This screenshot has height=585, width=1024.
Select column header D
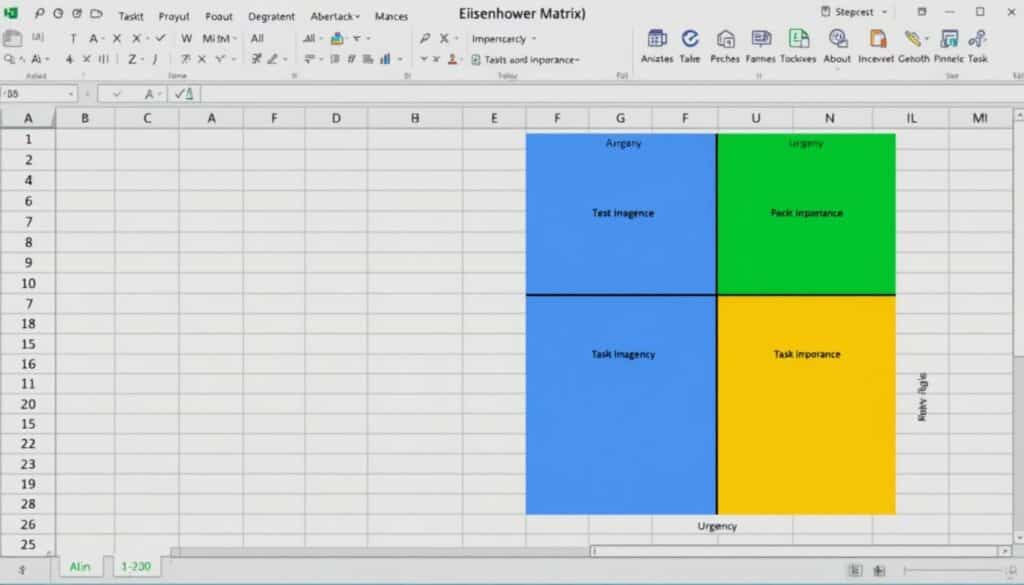coord(336,118)
